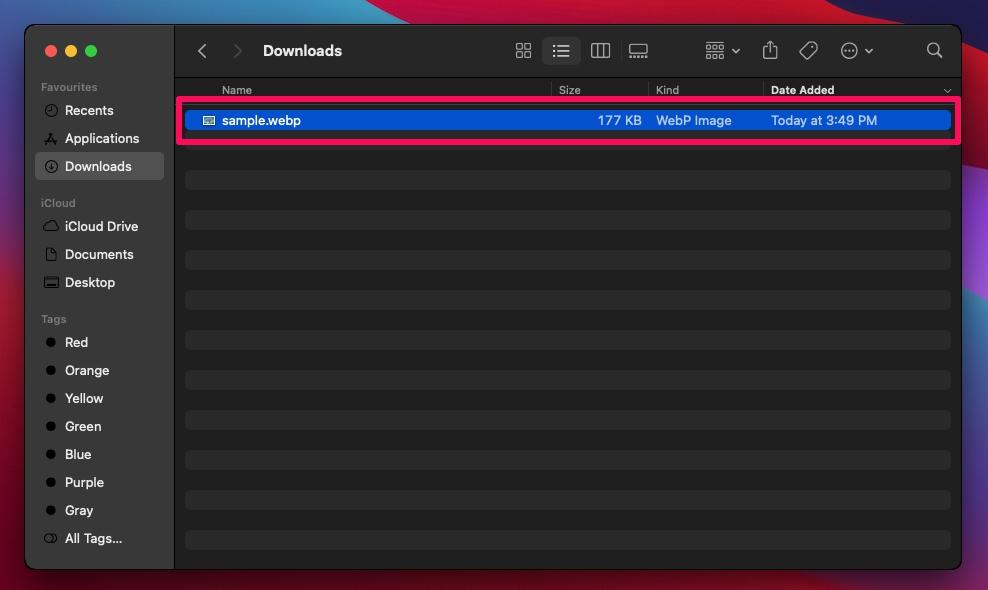This screenshot has width=988, height=590.
Task: Switch to gallery view
Action: [638, 50]
